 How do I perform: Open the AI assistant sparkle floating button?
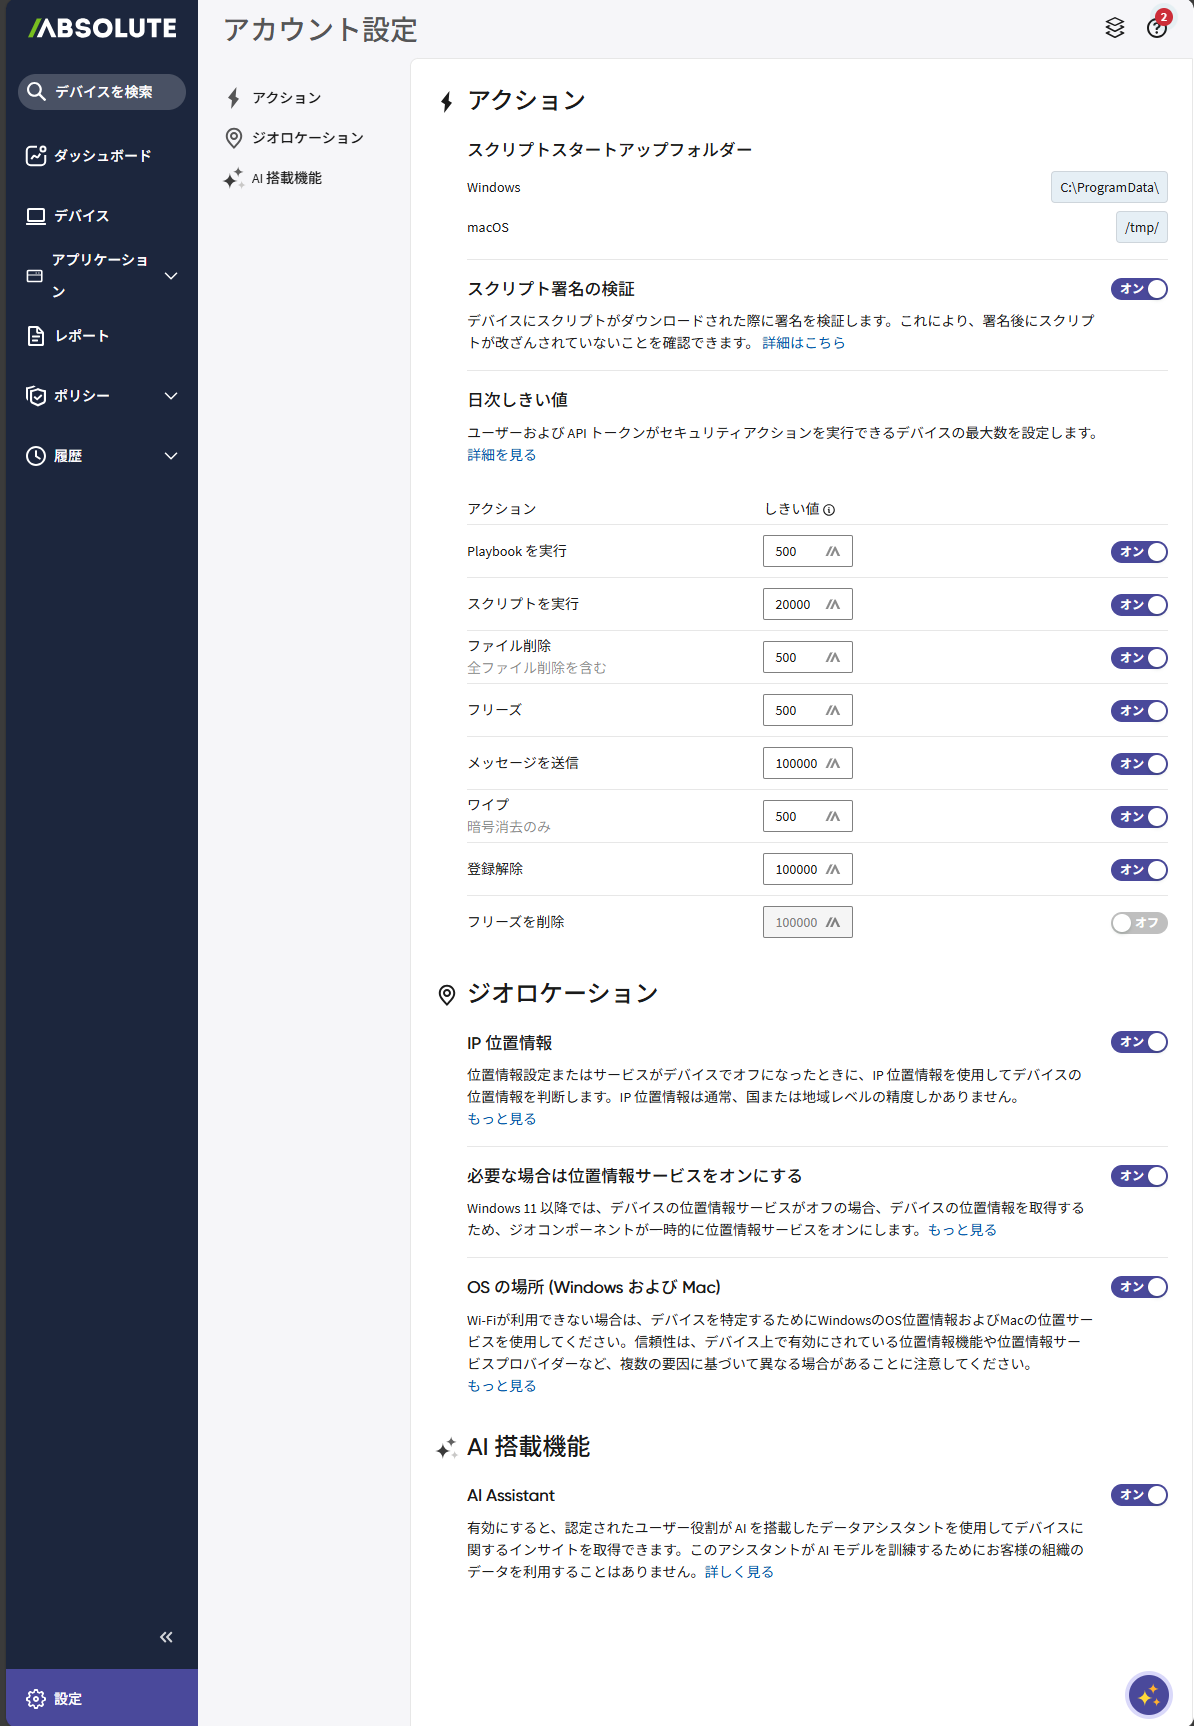(1148, 1695)
